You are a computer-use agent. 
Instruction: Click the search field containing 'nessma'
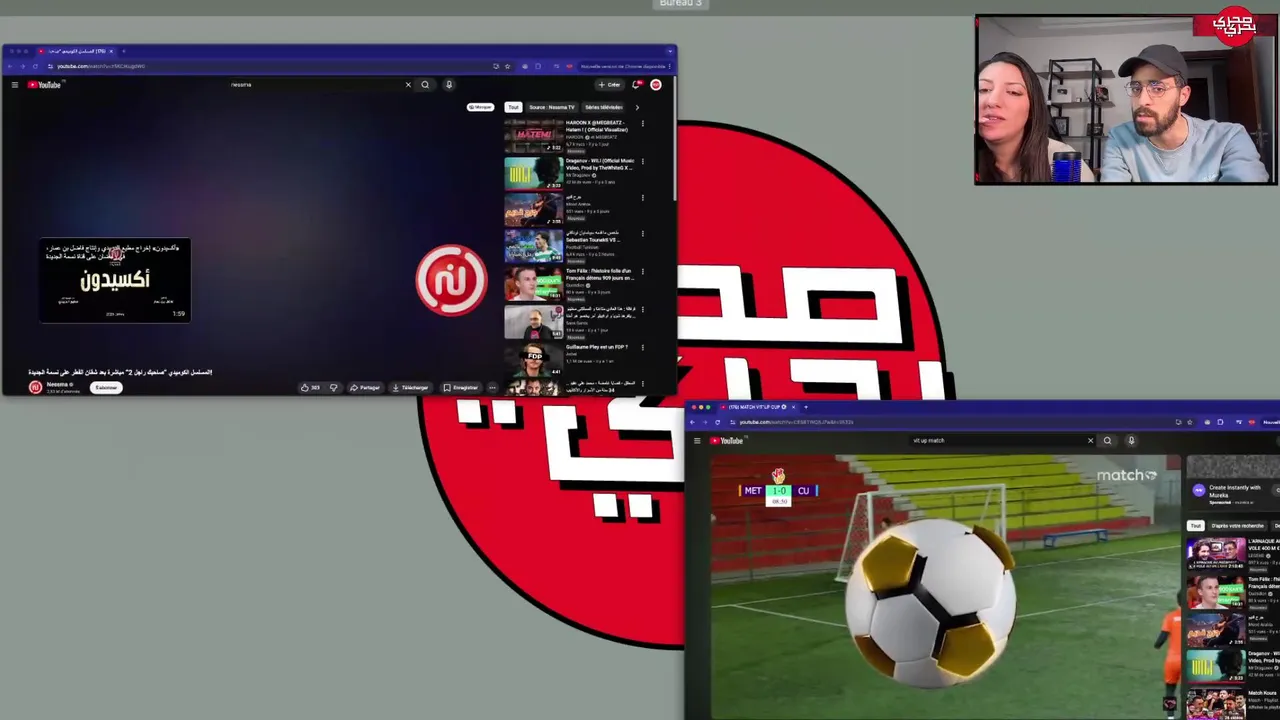click(315, 85)
